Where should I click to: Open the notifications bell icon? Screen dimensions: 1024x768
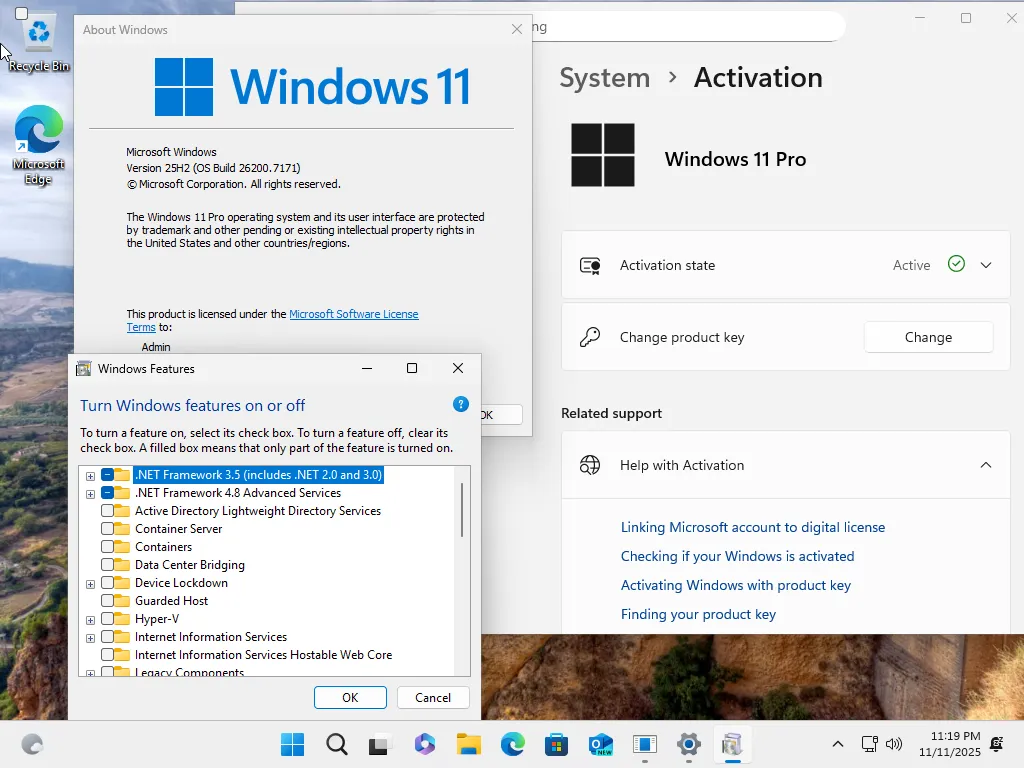pyautogui.click(x=997, y=744)
